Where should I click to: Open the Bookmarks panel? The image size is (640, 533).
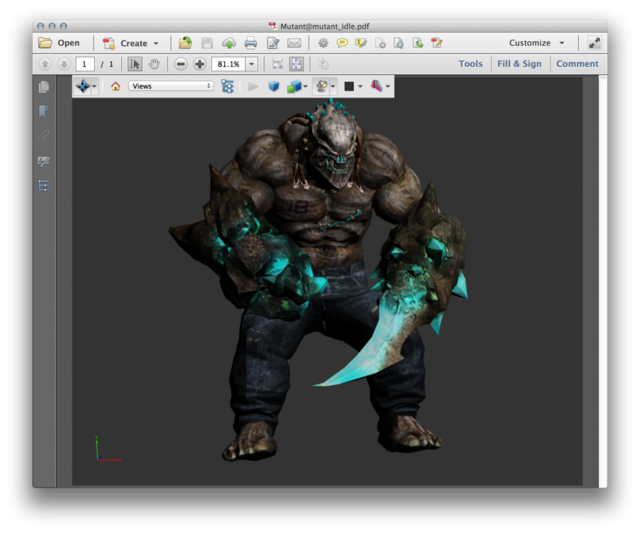44,111
